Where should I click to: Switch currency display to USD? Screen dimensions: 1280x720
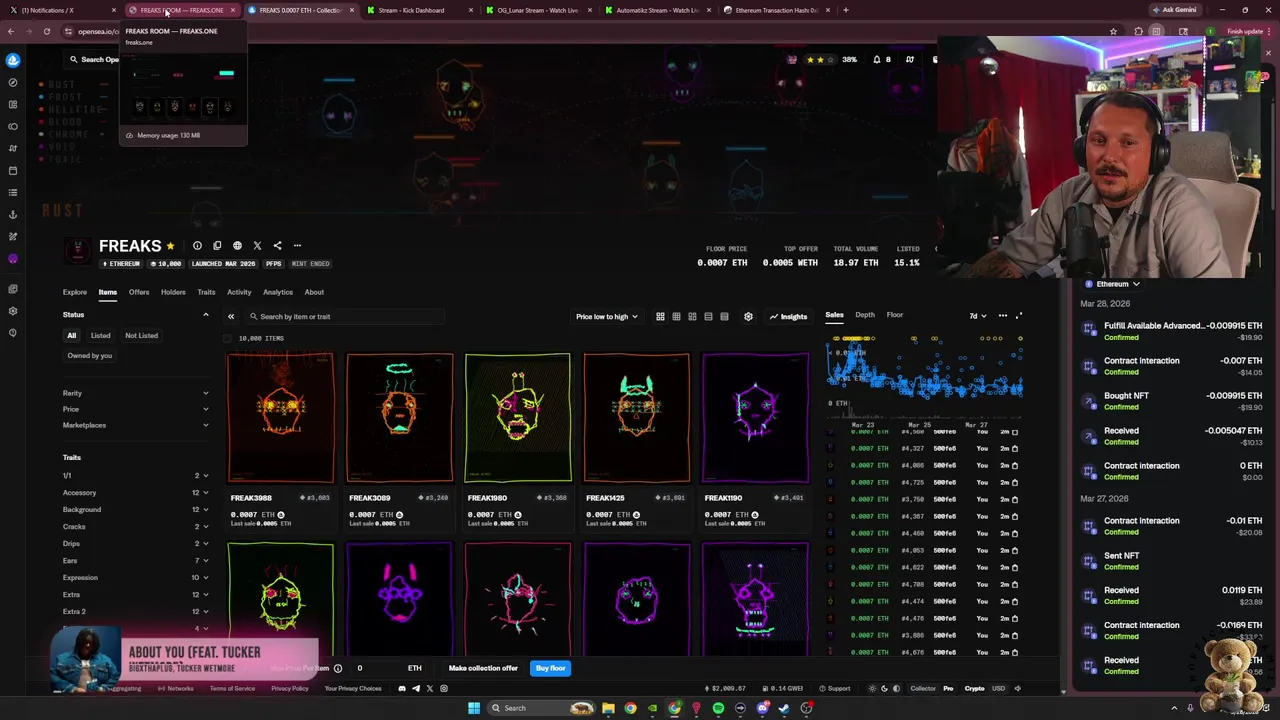point(999,688)
